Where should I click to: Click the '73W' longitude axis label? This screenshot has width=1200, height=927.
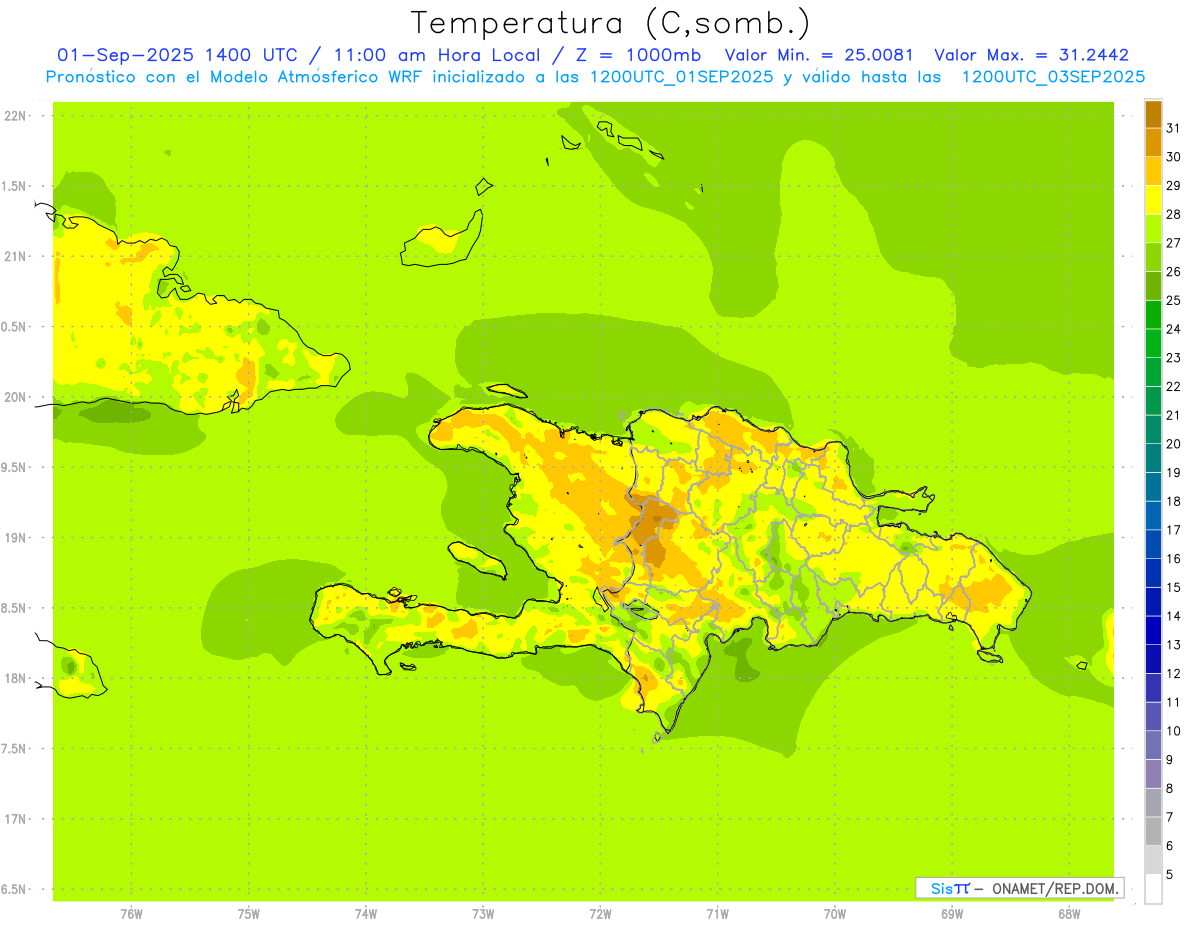tap(483, 913)
